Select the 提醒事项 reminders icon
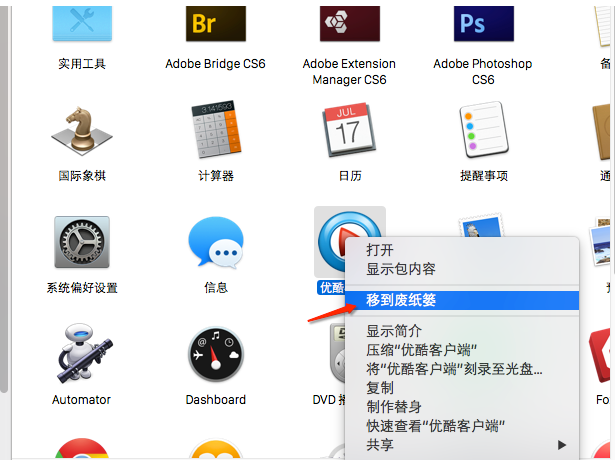The height and width of the screenshot is (460, 615). click(484, 129)
